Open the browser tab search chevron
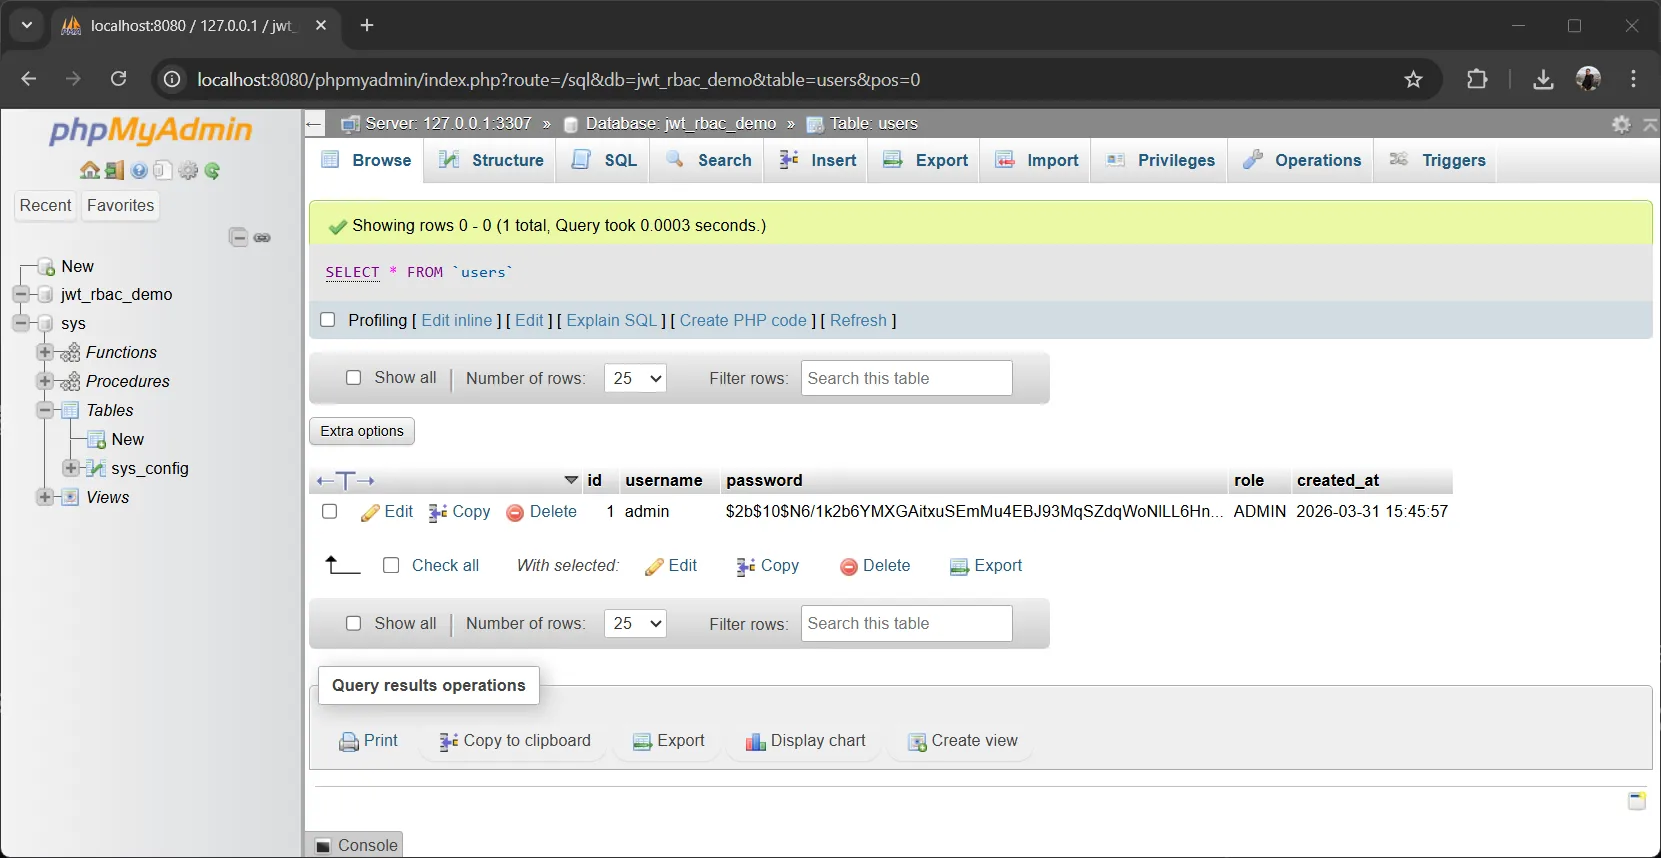Image resolution: width=1661 pixels, height=858 pixels. pos(27,25)
